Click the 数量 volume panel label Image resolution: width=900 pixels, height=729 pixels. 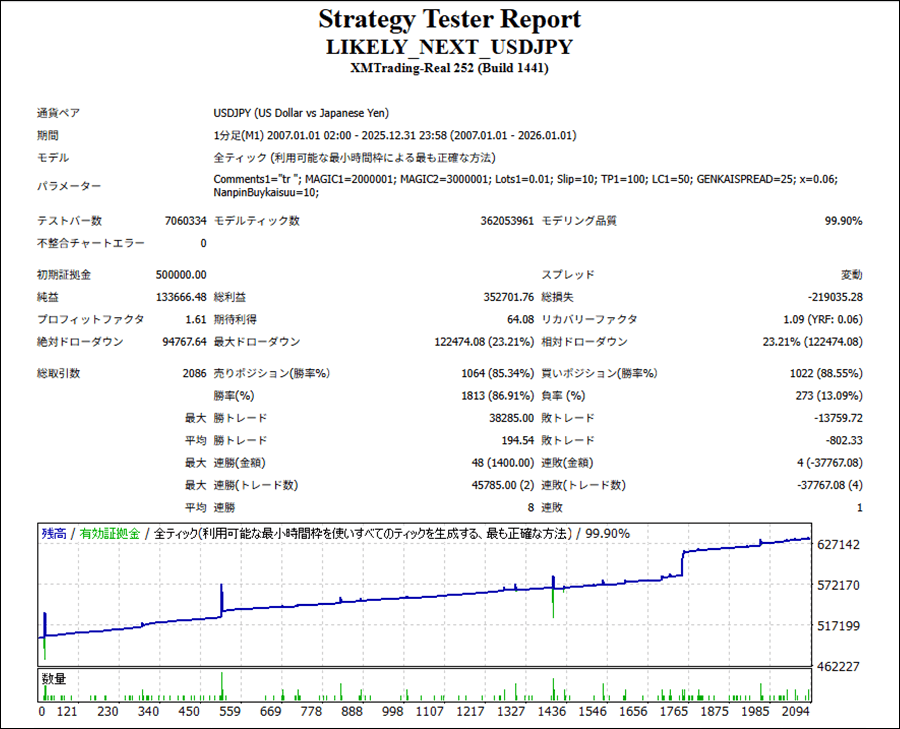point(54,678)
